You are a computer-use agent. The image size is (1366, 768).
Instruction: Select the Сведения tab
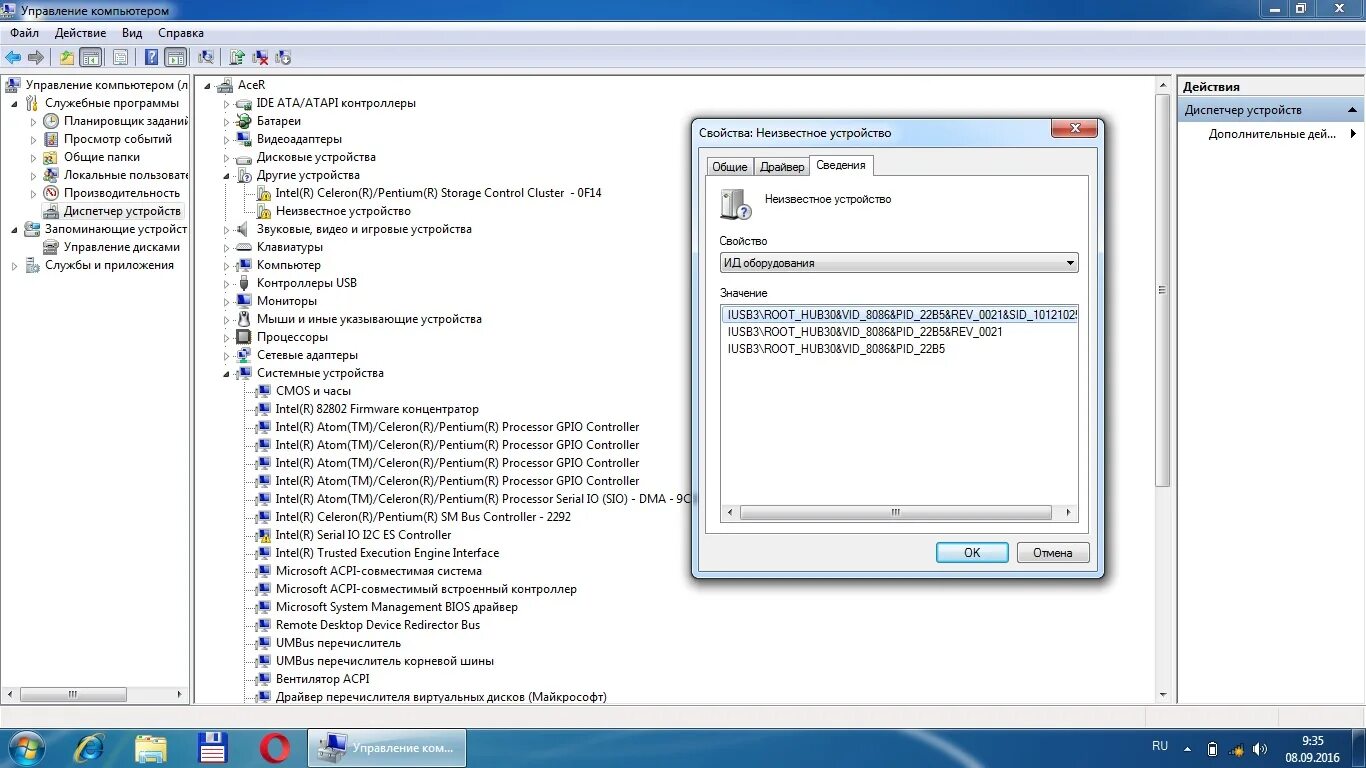[x=842, y=165]
